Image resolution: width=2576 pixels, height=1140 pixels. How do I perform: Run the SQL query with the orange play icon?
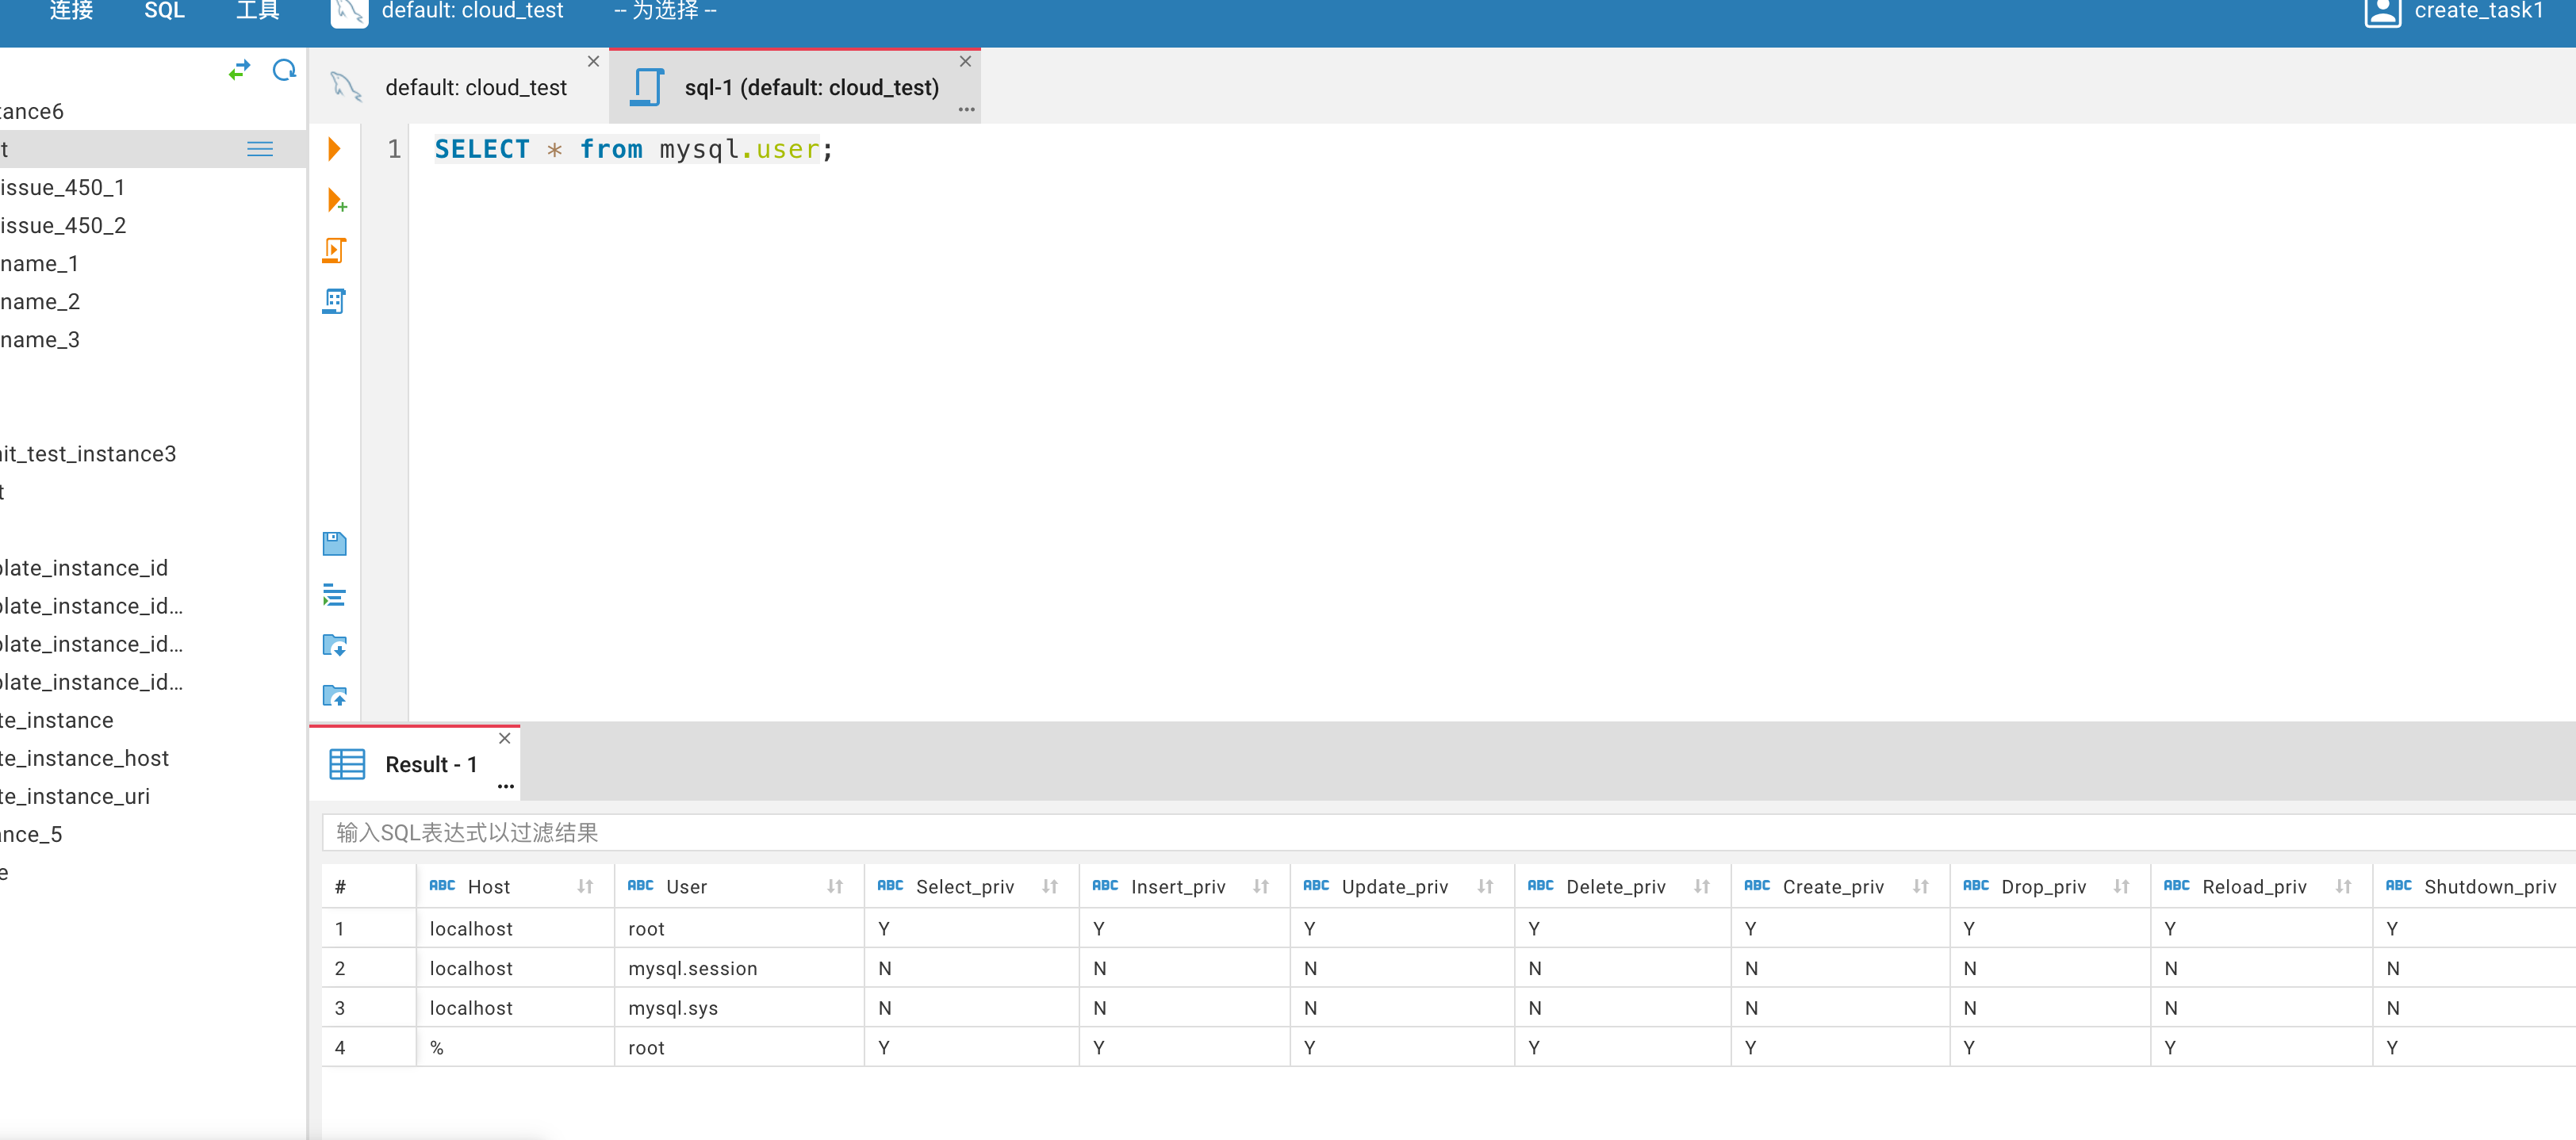click(x=334, y=148)
